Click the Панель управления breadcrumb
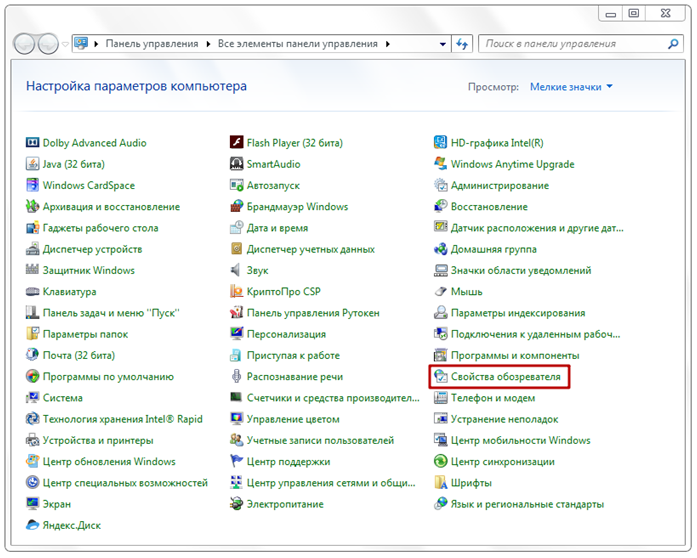This screenshot has width=697, height=558. click(152, 44)
